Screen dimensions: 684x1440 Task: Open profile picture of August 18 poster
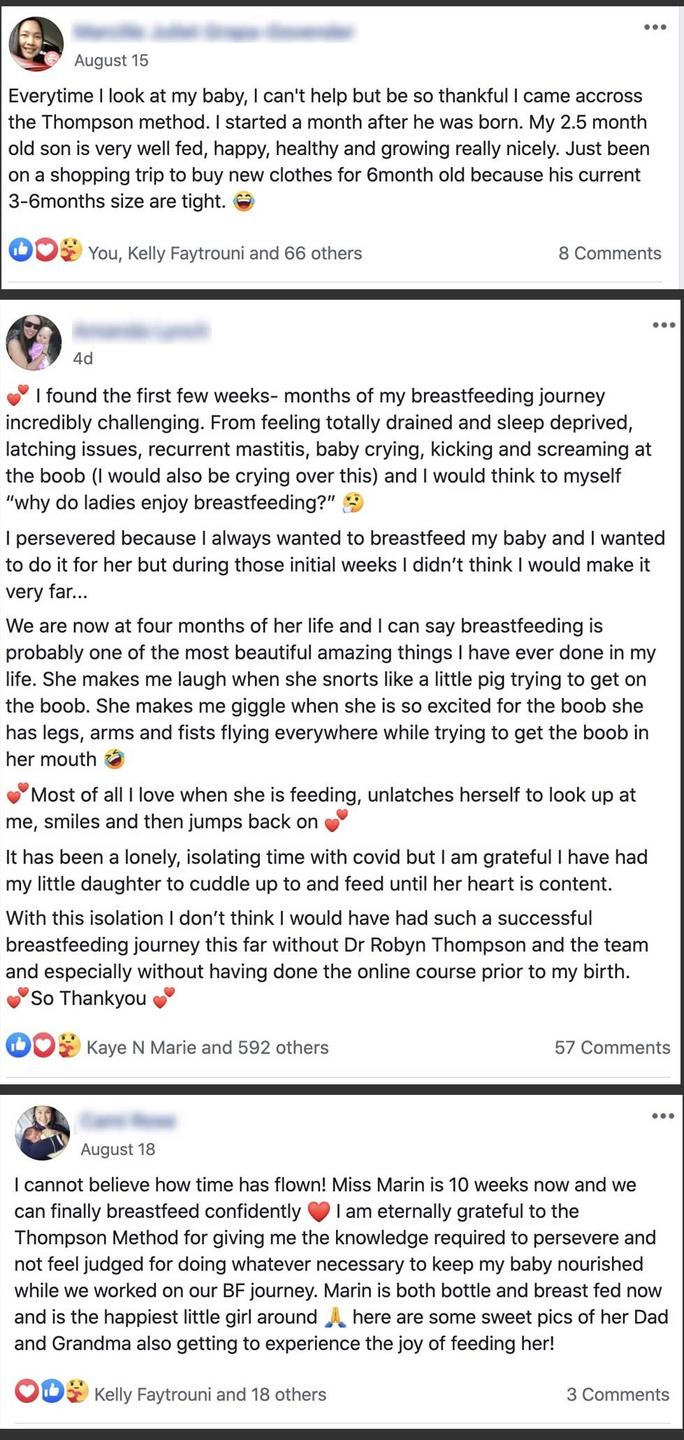point(43,1133)
